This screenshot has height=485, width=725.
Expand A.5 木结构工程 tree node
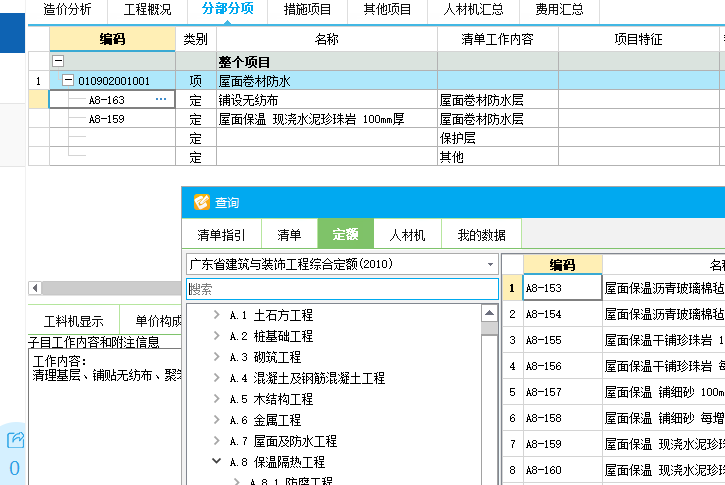click(x=216, y=399)
